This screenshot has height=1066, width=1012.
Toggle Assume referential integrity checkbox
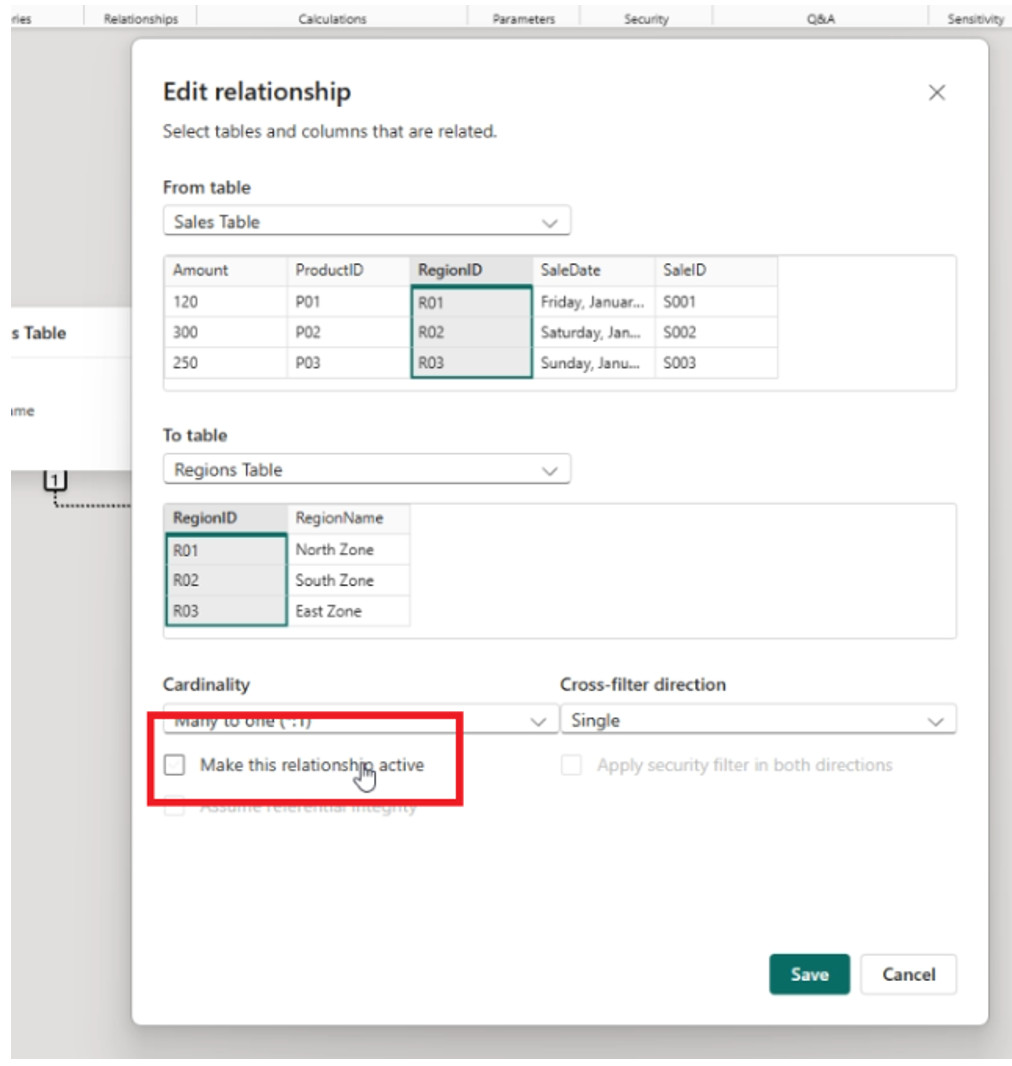[175, 807]
